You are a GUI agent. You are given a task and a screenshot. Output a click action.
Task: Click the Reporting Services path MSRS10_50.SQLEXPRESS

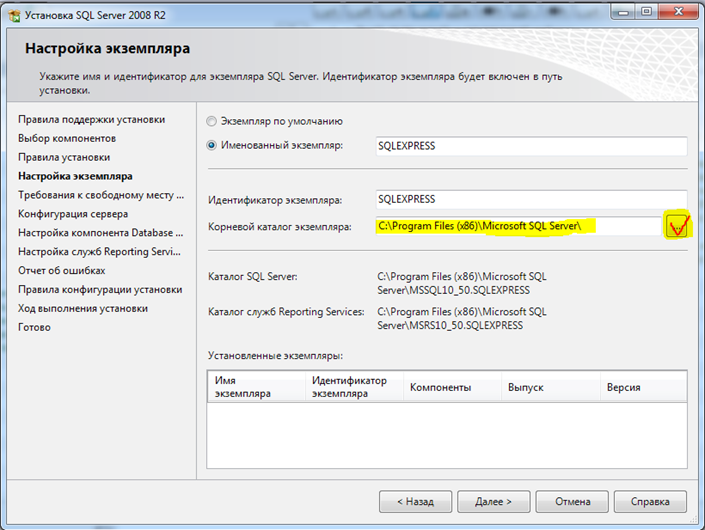click(462, 319)
